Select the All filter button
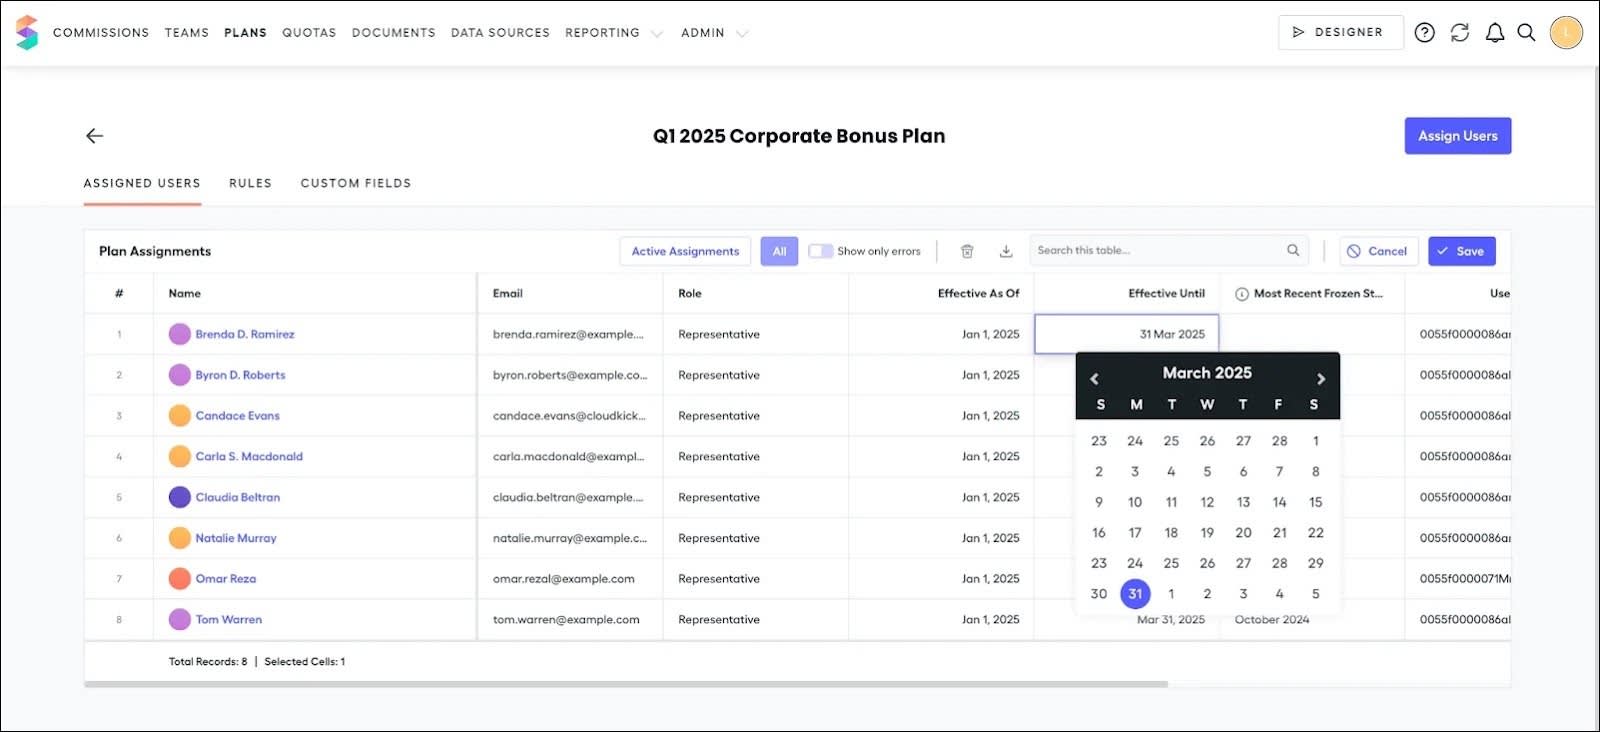This screenshot has width=1600, height=732. [779, 251]
